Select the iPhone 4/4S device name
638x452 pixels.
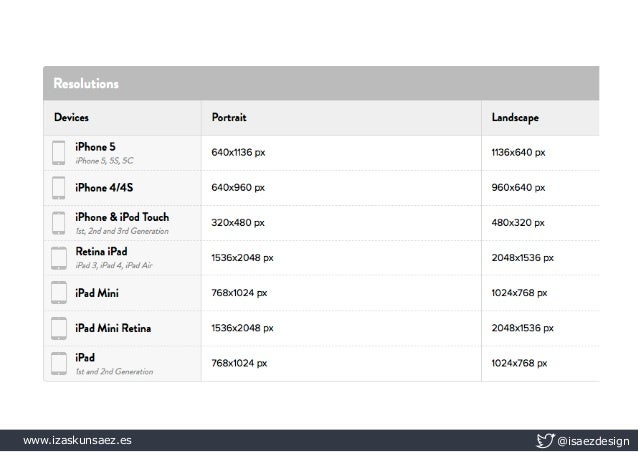click(104, 188)
